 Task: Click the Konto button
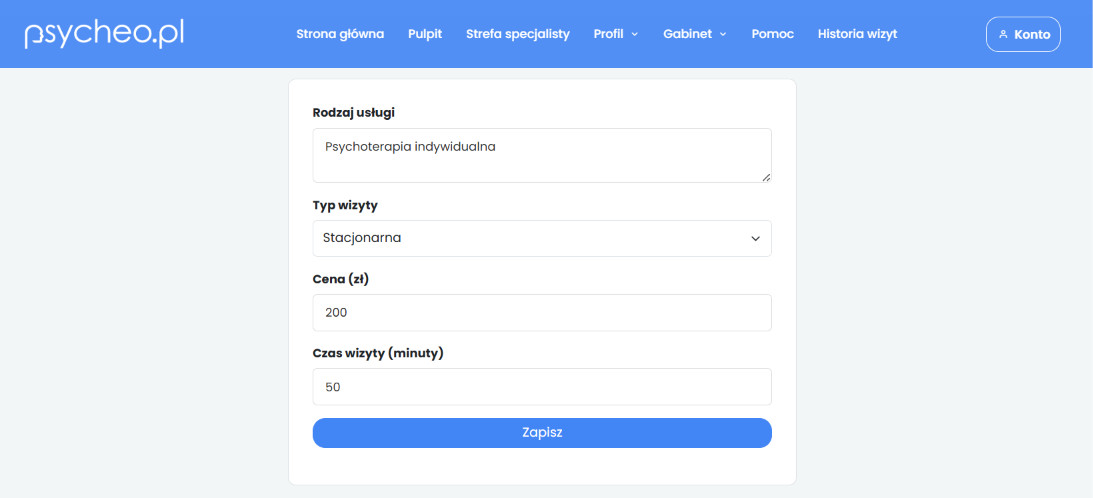[x=1023, y=34]
